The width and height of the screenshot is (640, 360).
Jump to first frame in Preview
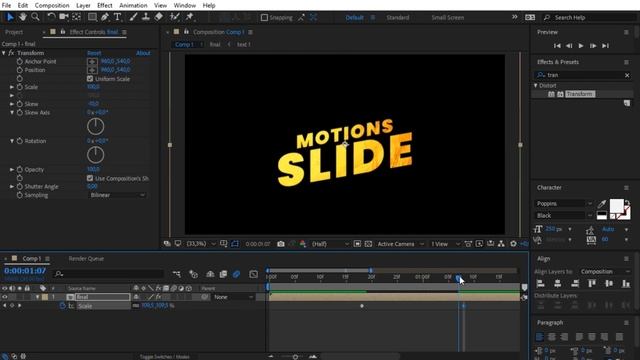pos(557,46)
